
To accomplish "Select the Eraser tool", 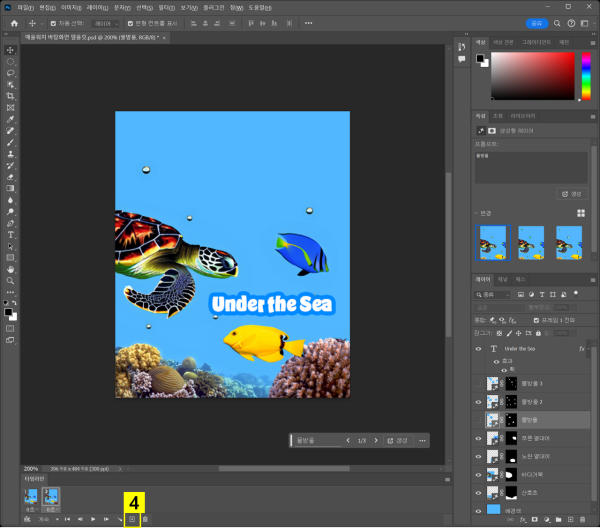I will point(11,176).
